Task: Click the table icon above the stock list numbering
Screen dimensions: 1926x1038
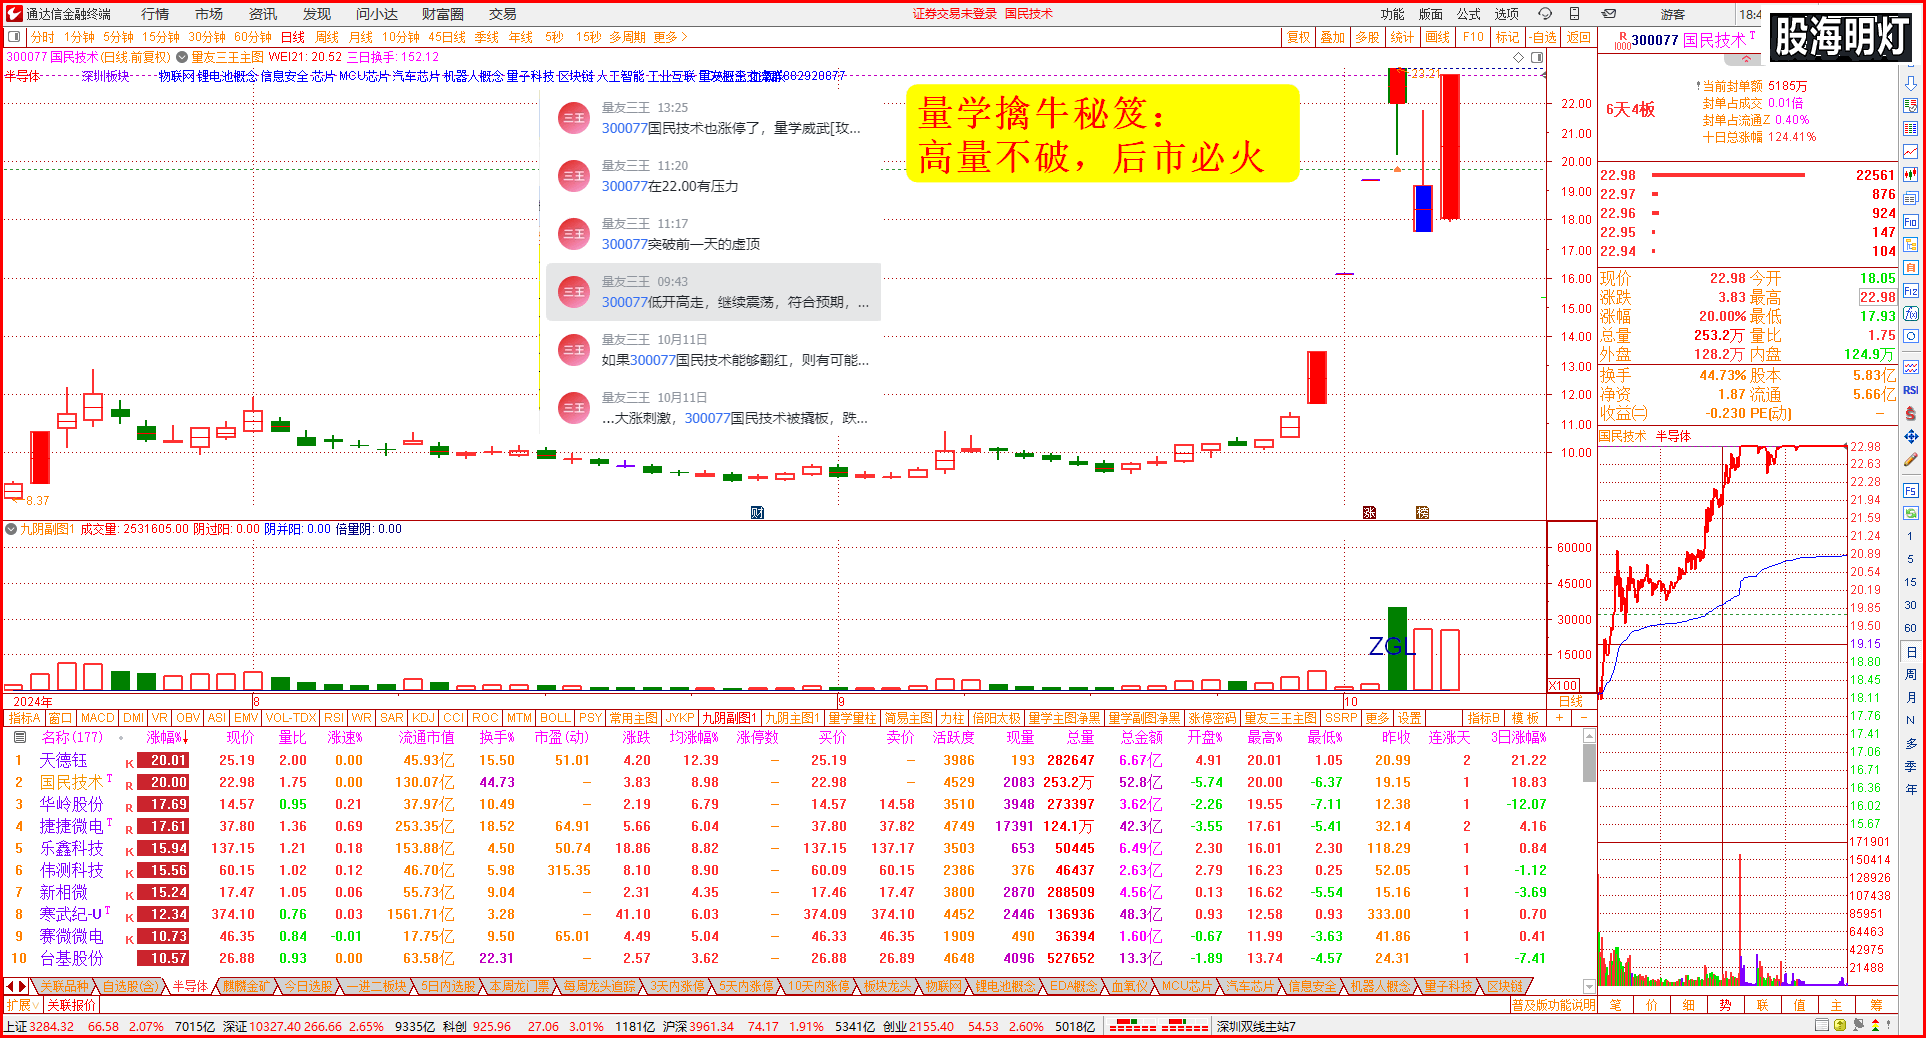Action: (x=19, y=737)
